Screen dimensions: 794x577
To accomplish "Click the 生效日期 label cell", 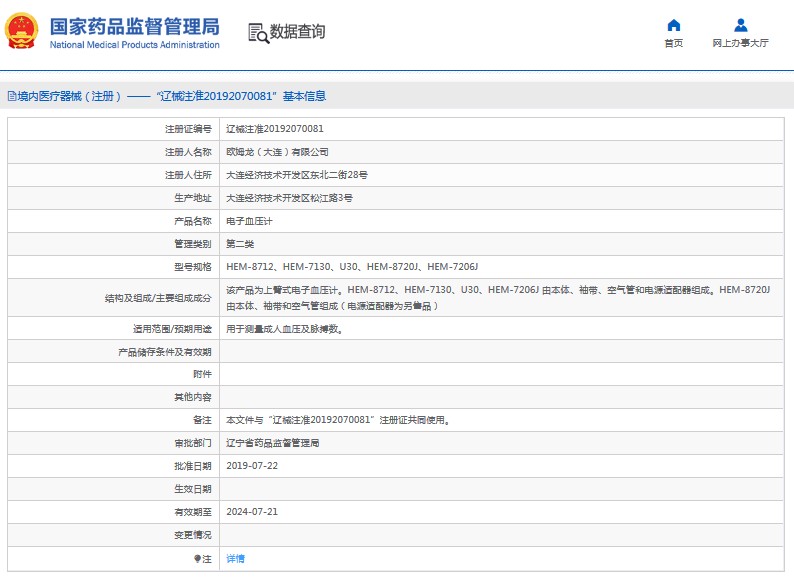I will point(113,489).
